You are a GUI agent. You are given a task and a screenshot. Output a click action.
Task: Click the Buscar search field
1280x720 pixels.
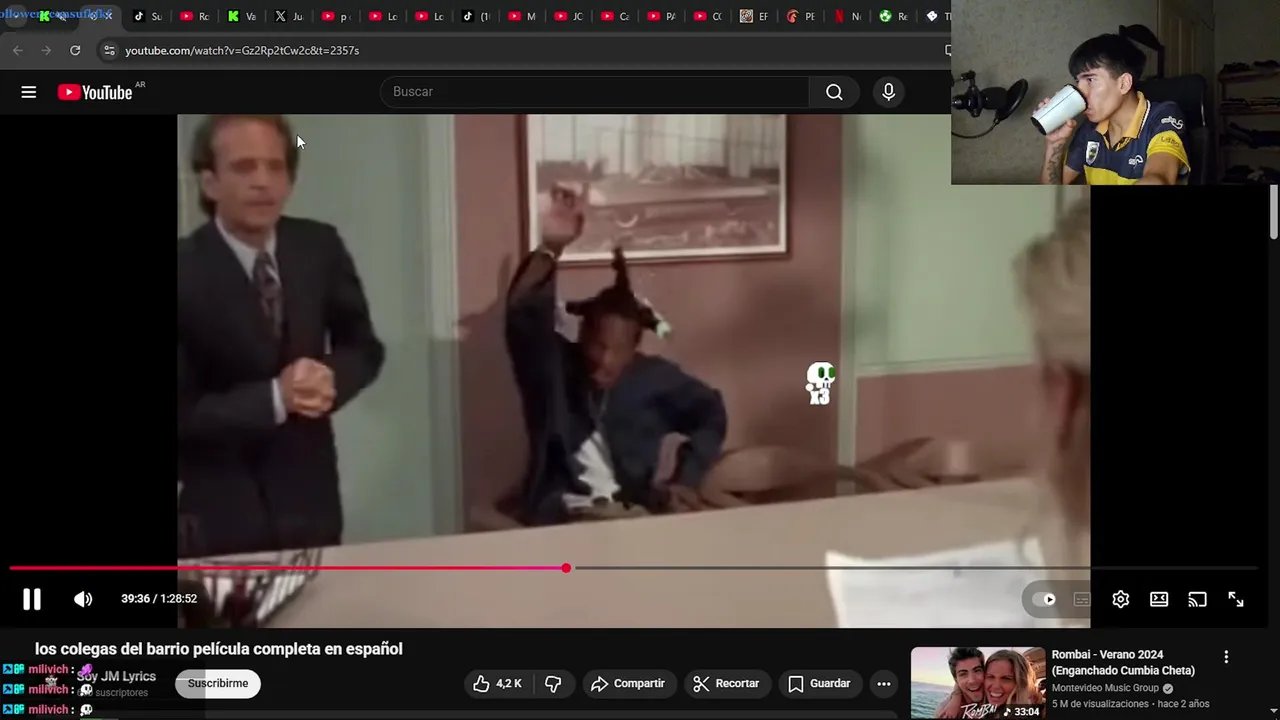[594, 92]
